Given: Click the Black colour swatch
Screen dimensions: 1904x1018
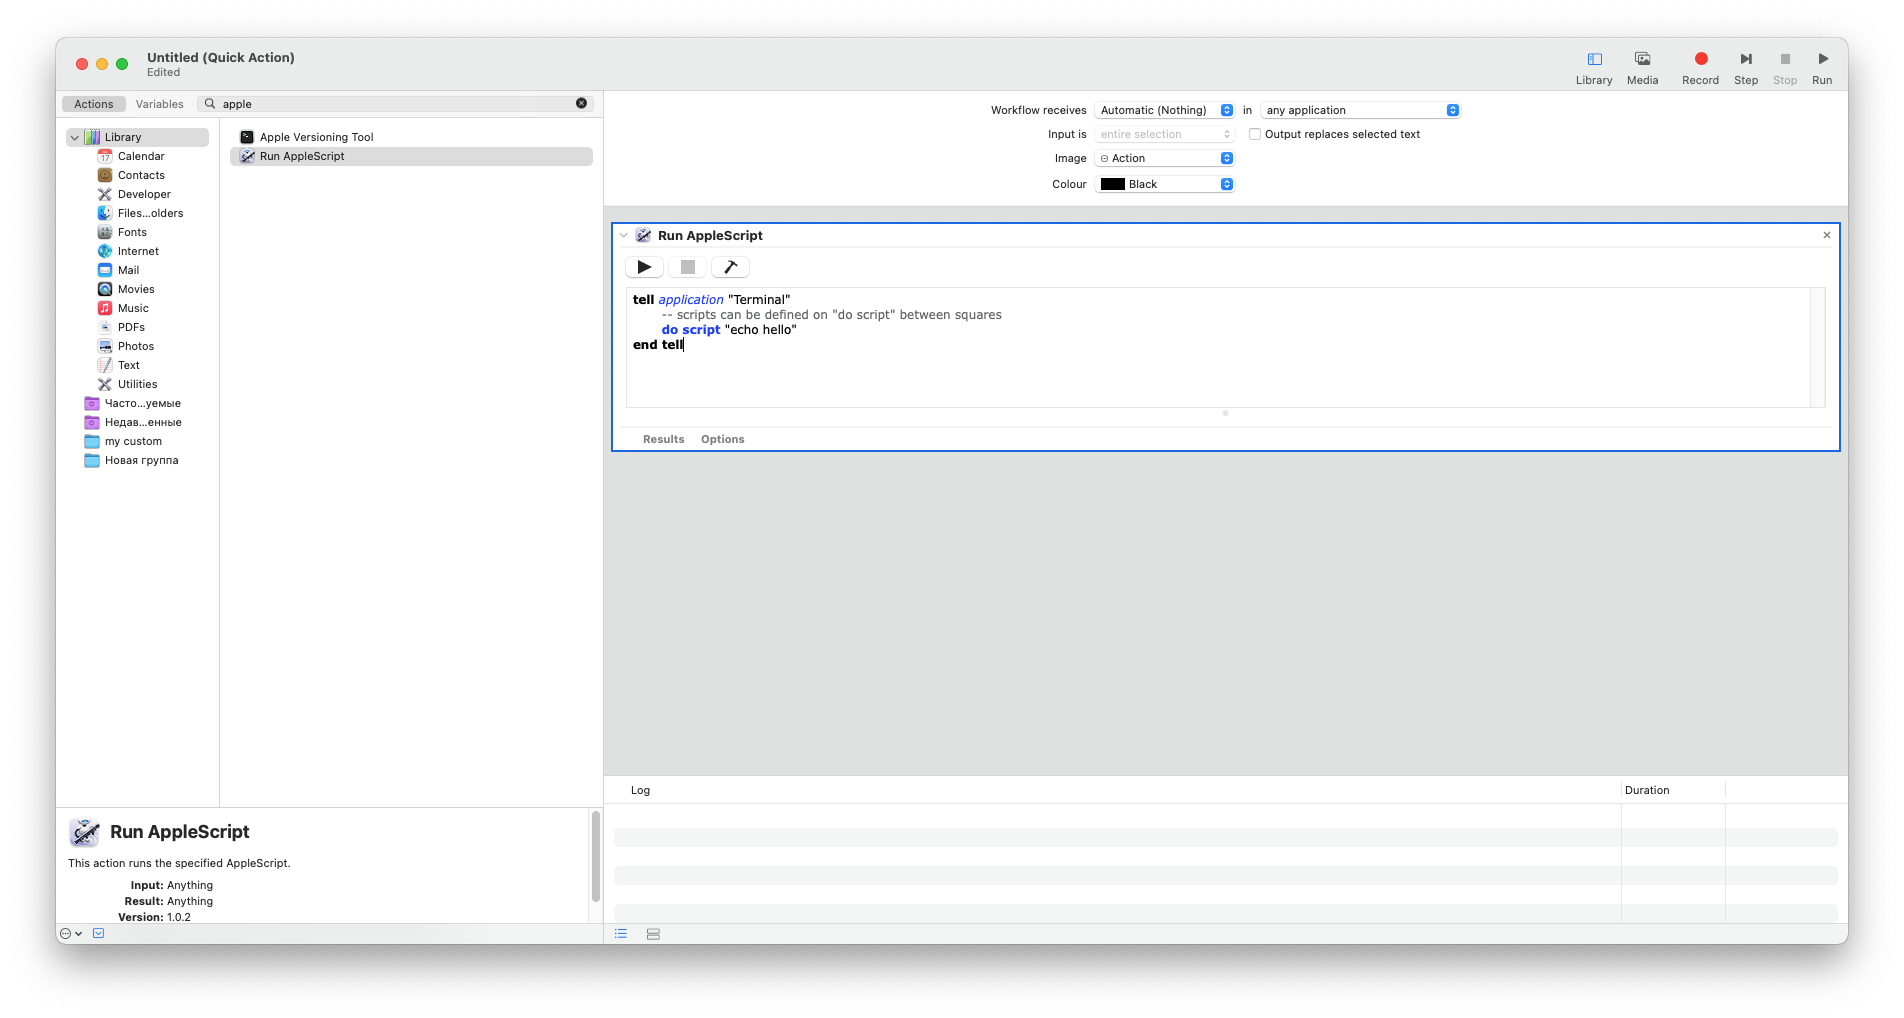Looking at the screenshot, I should 1112,184.
